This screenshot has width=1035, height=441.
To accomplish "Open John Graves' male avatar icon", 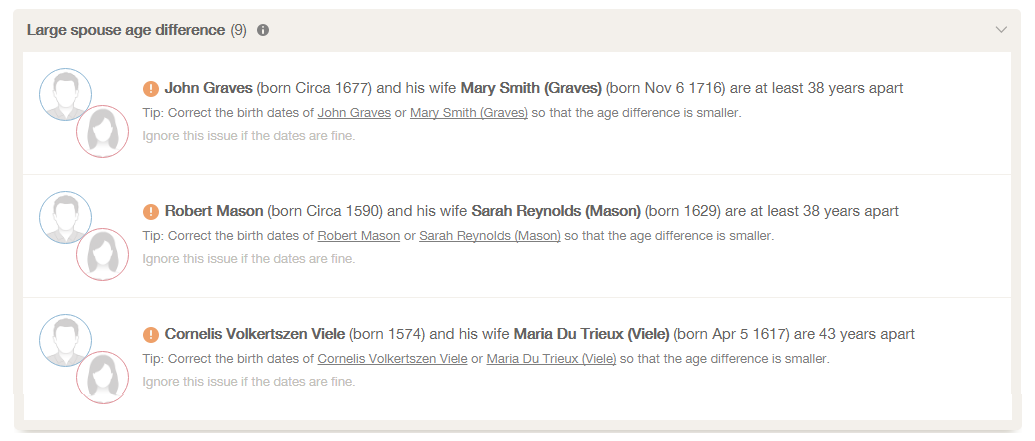I will tap(65, 94).
